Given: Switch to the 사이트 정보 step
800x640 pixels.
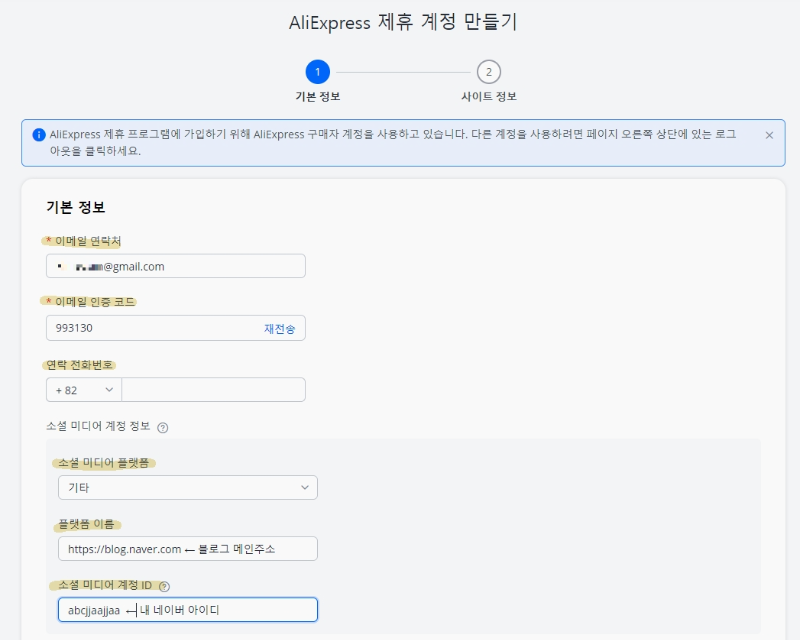Looking at the screenshot, I should 487,96.
